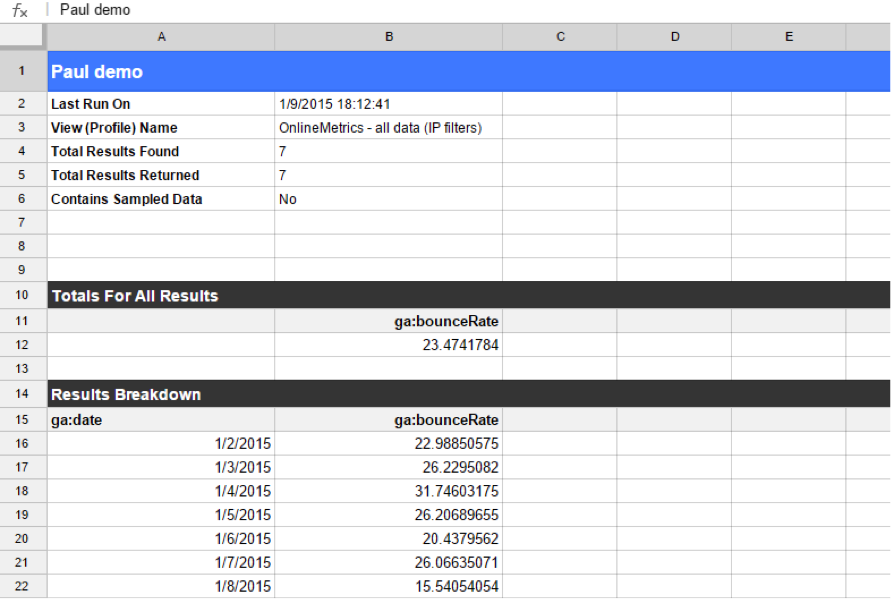The height and width of the screenshot is (599, 891).
Task: Select the date cell 1/8/2015
Action: [x=161, y=586]
